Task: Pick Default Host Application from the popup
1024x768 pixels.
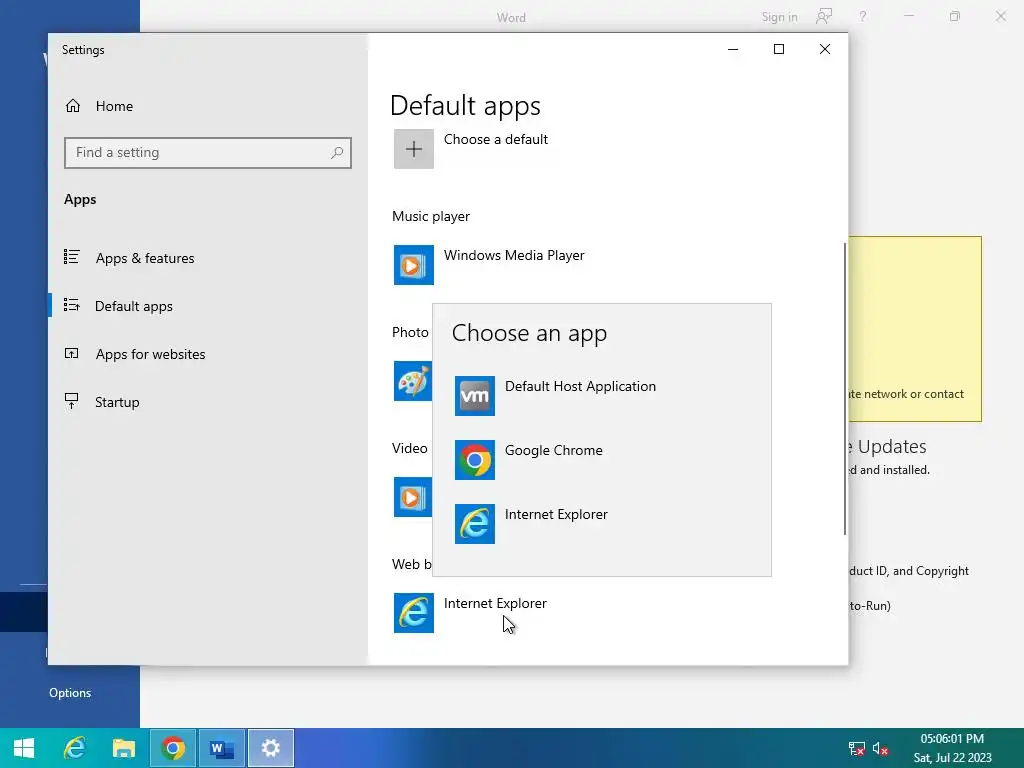Action: point(601,396)
